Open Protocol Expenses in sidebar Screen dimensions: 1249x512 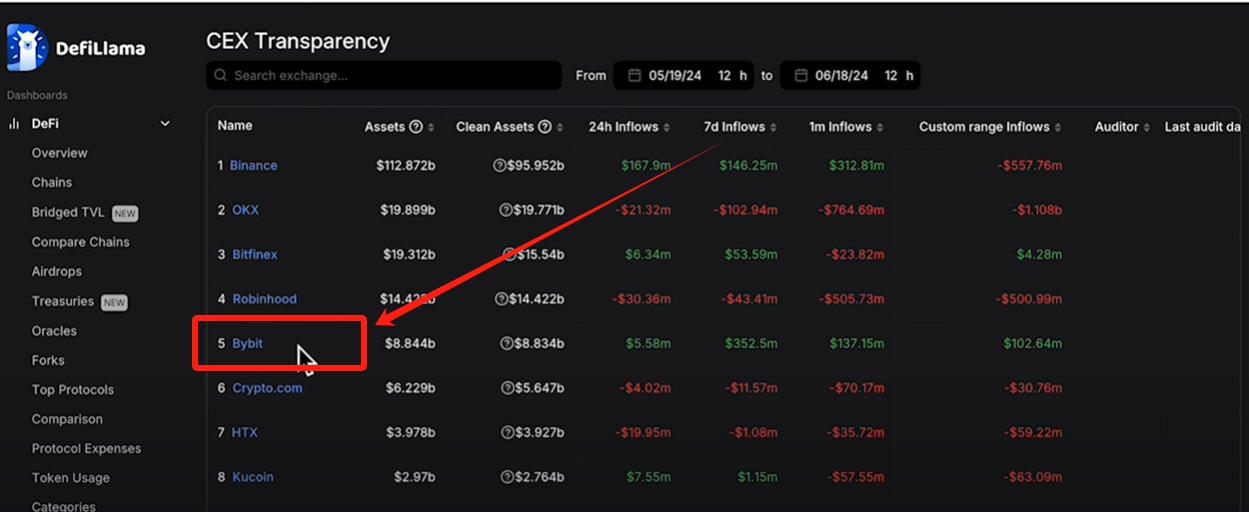coord(86,449)
